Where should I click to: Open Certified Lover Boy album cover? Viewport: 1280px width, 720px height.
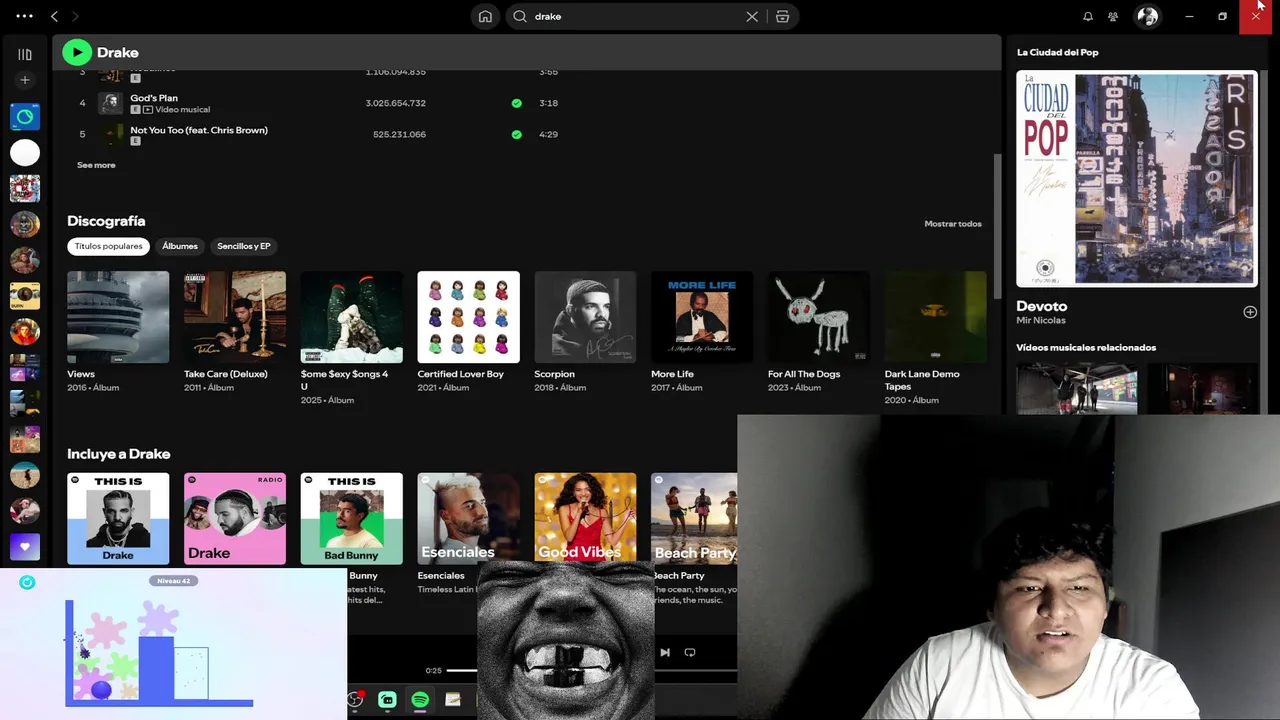tap(469, 317)
